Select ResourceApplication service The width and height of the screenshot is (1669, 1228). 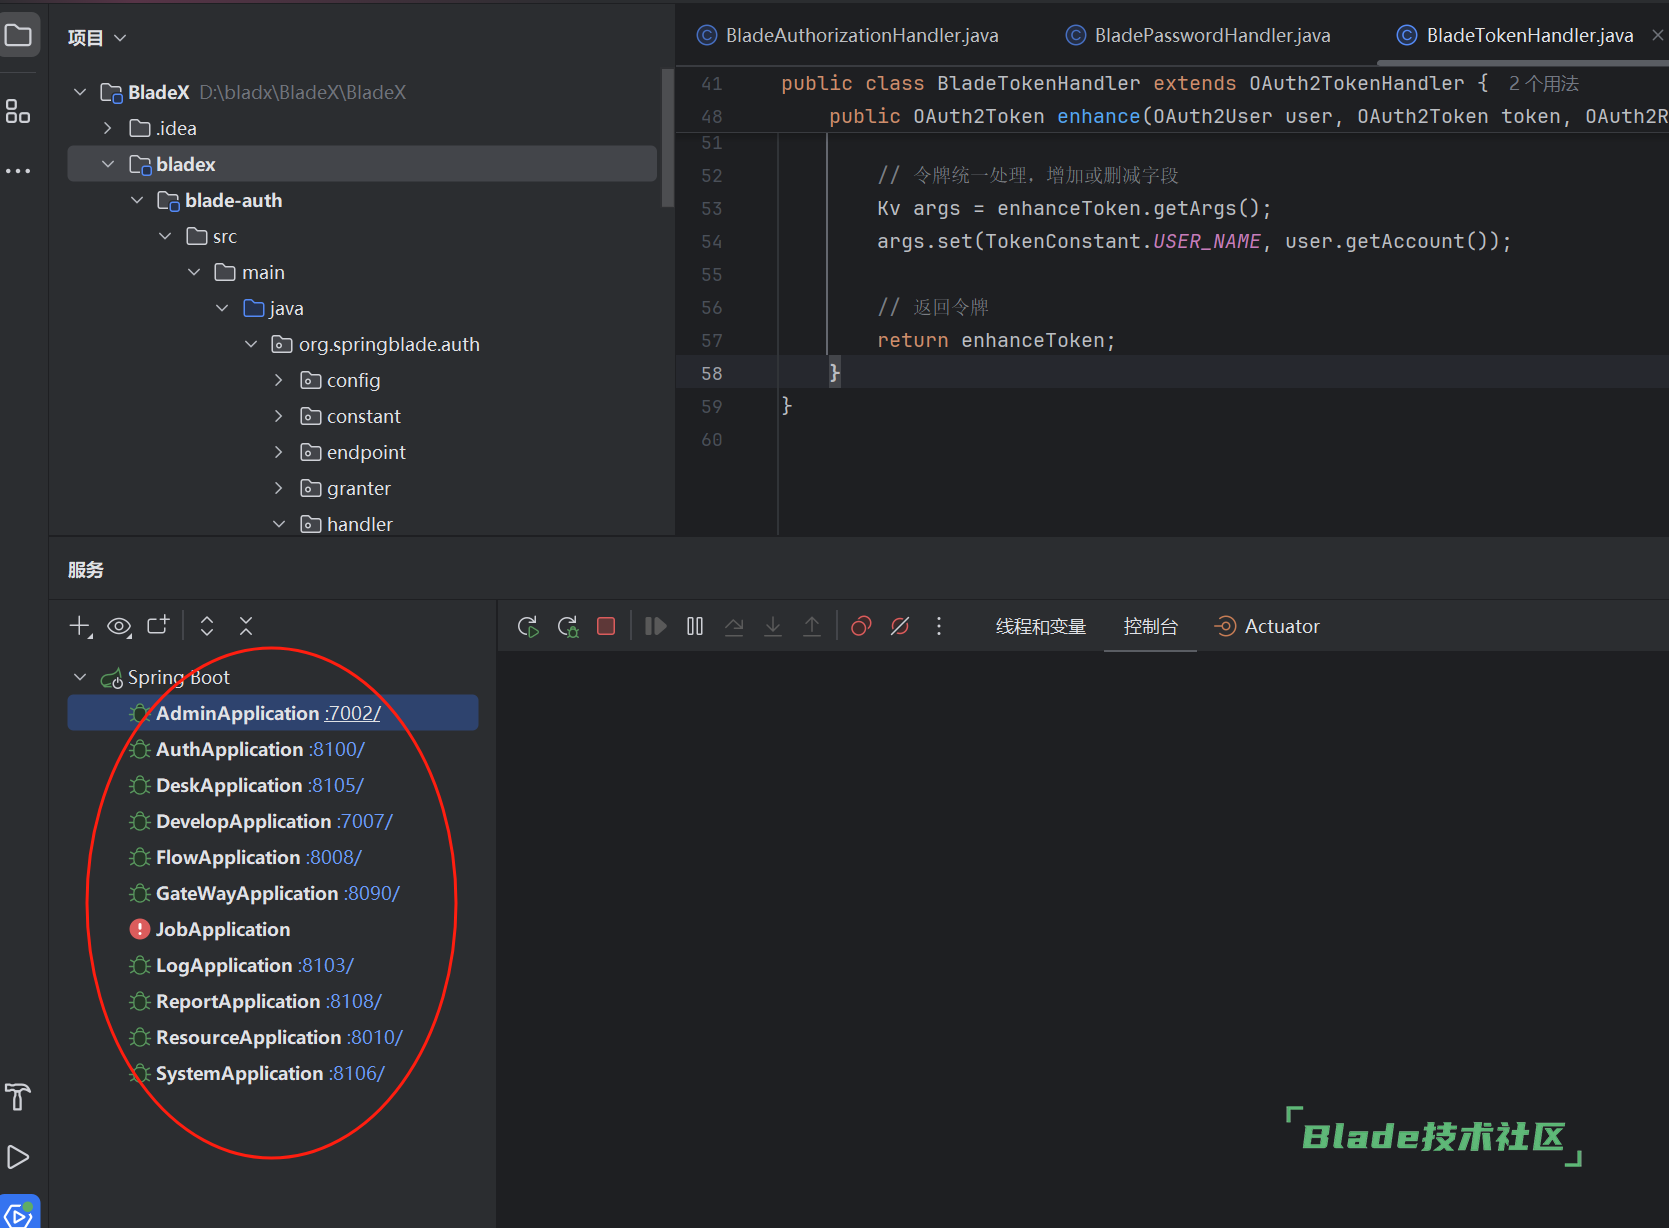pyautogui.click(x=273, y=1037)
